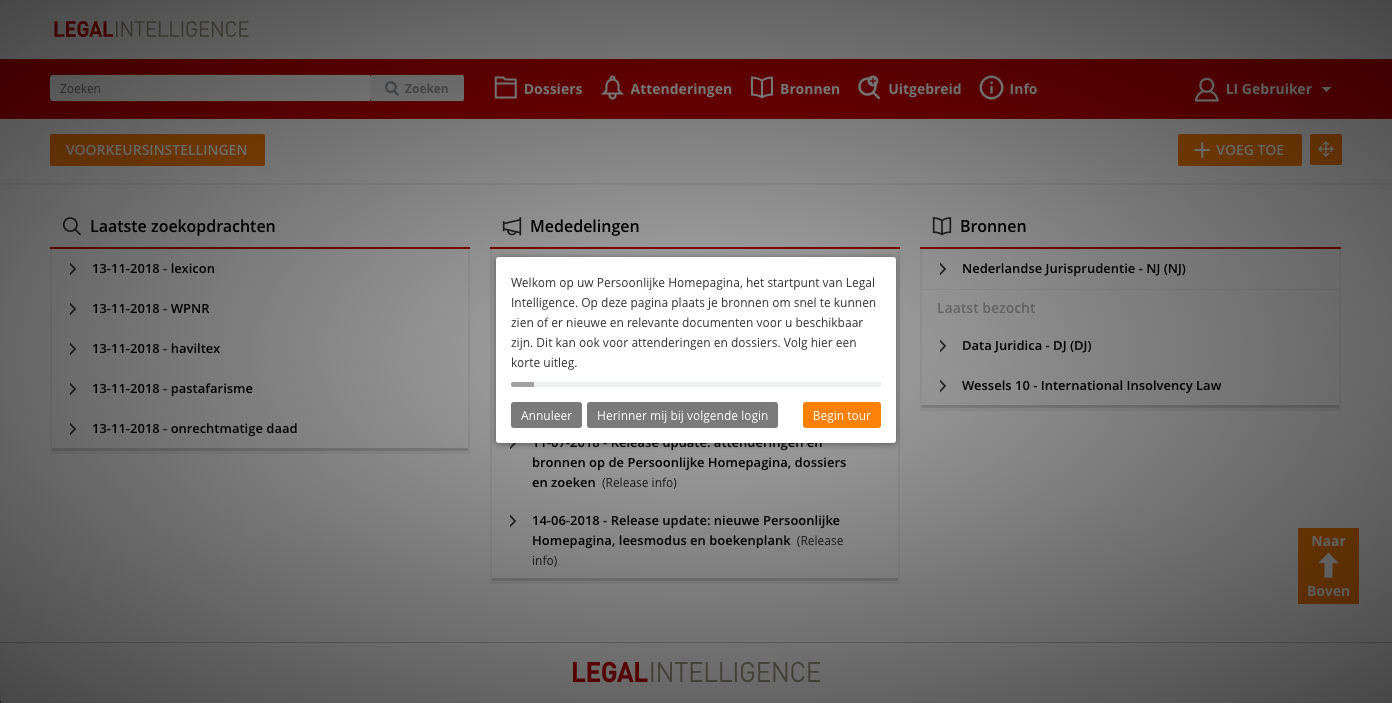Expand the onrechtmatige daad search chevron

[x=73, y=429]
